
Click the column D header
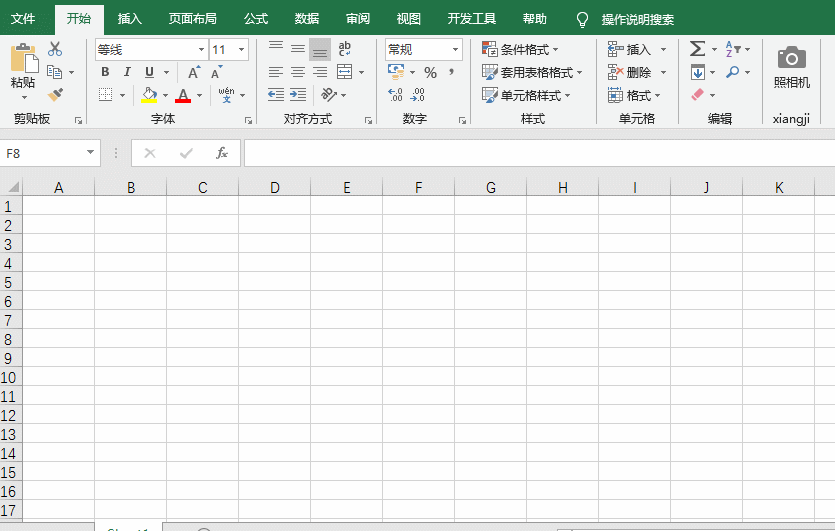pyautogui.click(x=275, y=187)
